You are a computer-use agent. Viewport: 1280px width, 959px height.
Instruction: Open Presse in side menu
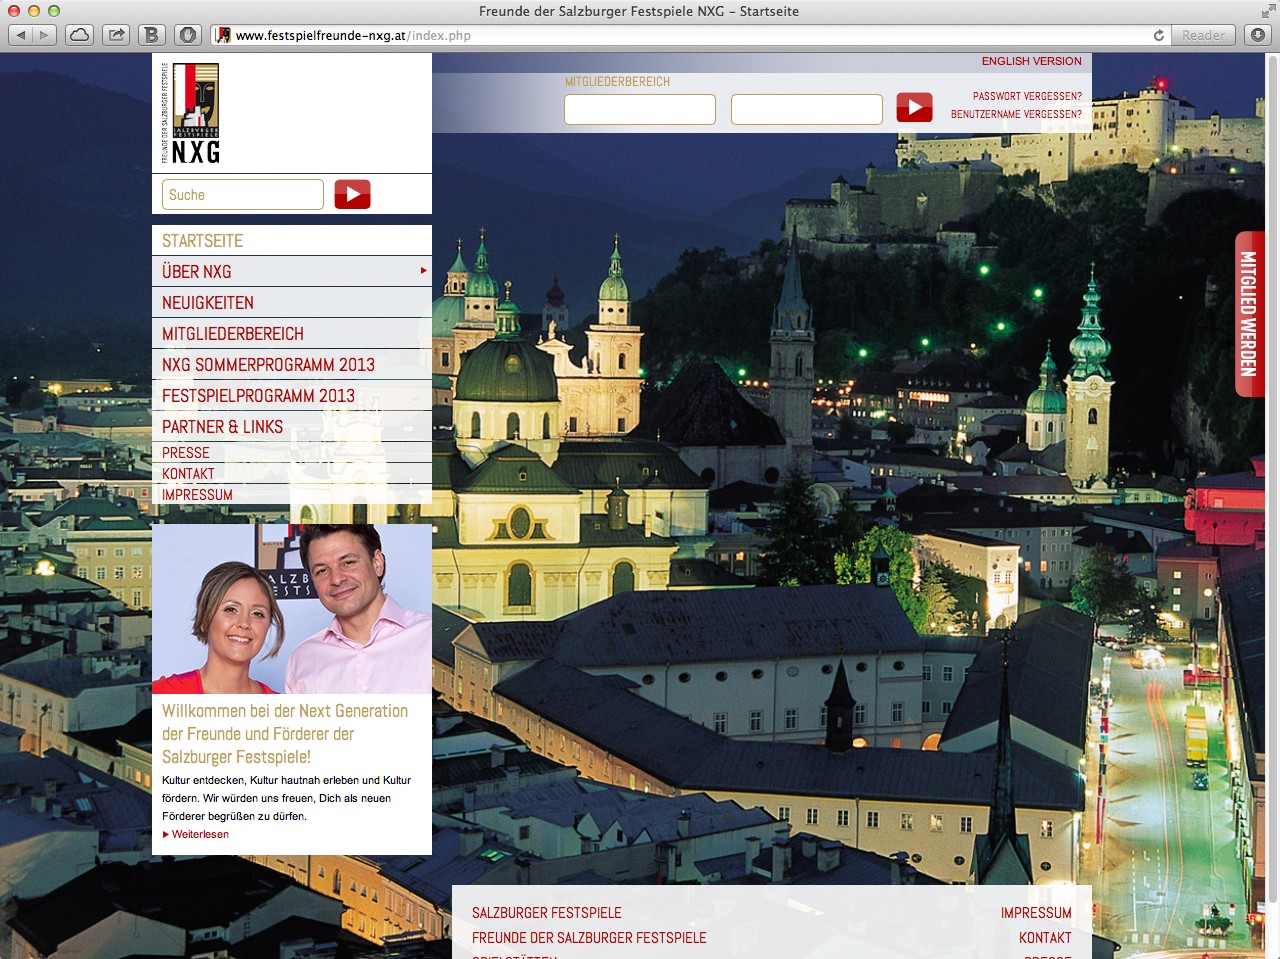click(x=292, y=453)
